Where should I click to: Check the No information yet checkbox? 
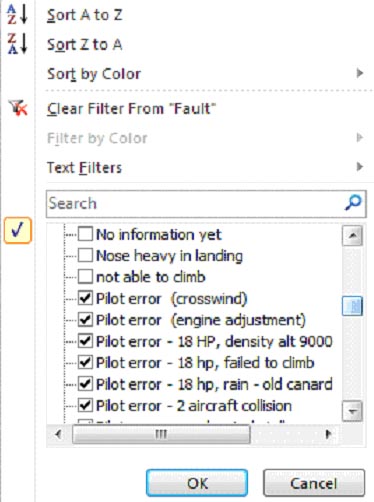pyautogui.click(x=85, y=234)
